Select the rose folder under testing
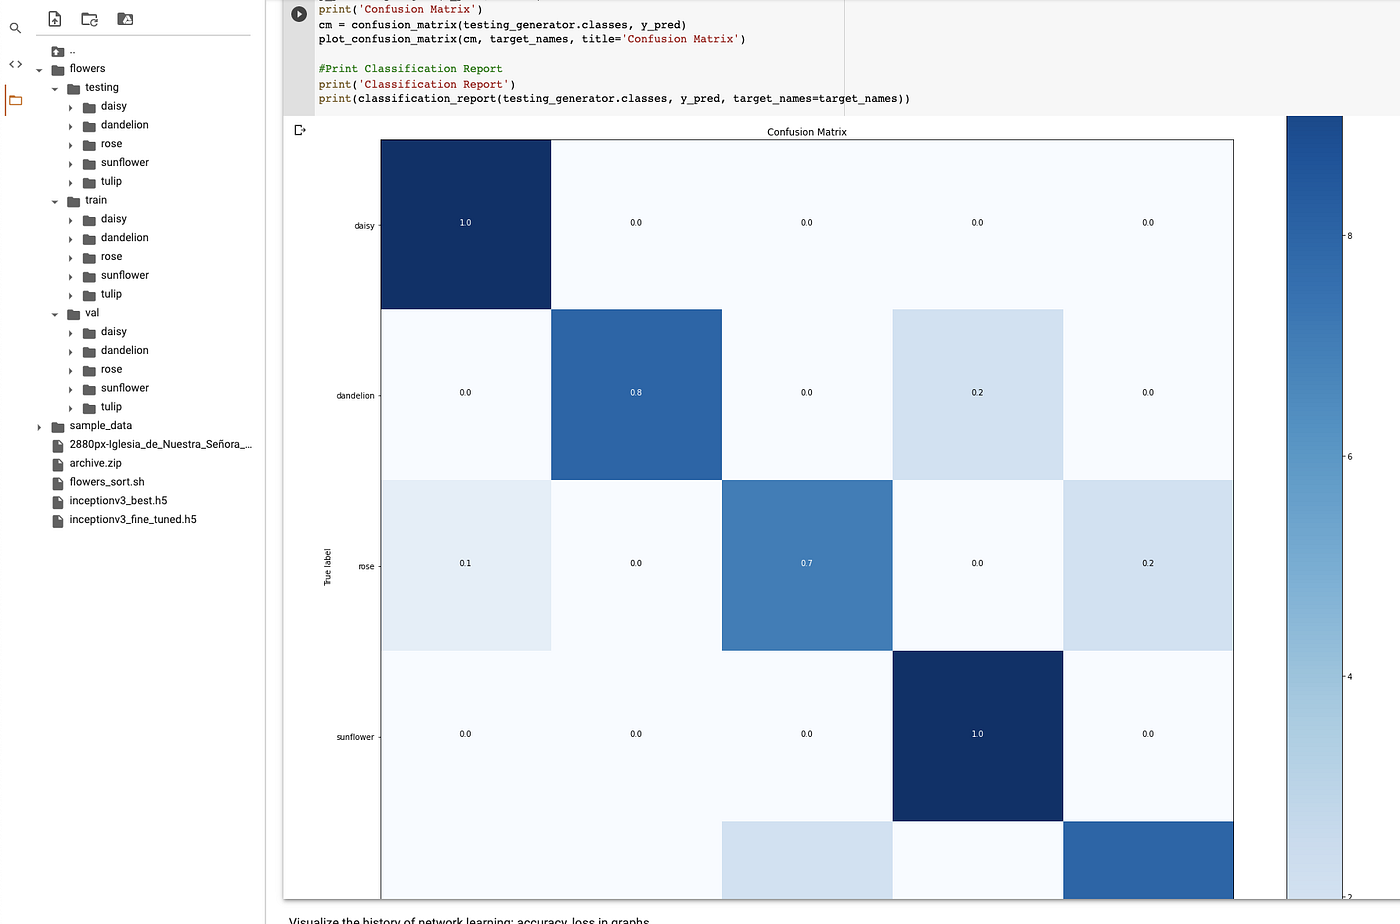 (111, 143)
